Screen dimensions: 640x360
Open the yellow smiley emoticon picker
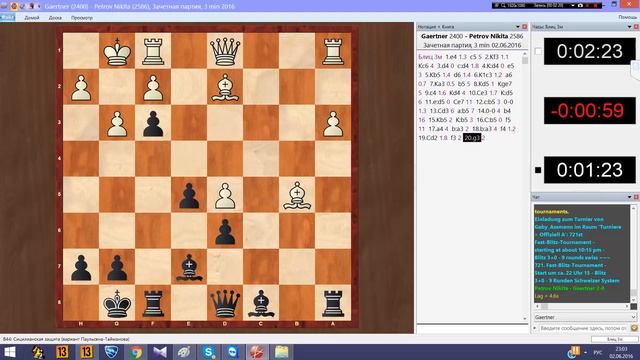pyautogui.click(x=634, y=328)
